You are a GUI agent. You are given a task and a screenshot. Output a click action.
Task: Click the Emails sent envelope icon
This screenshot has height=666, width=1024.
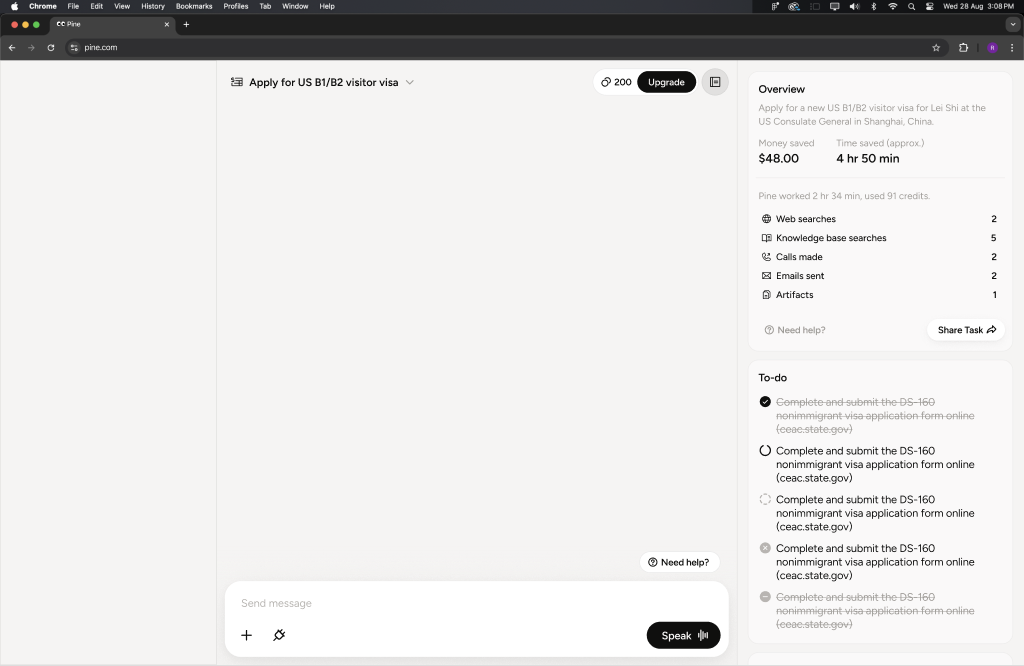[767, 276]
